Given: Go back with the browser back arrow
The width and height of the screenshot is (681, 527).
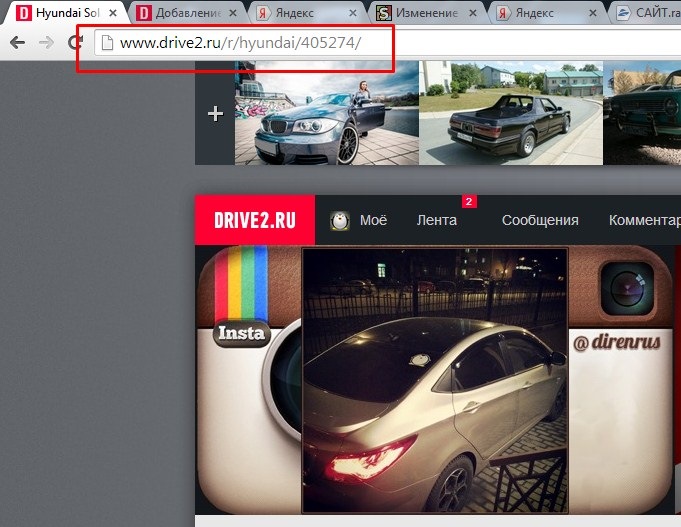Looking at the screenshot, I should 17,43.
